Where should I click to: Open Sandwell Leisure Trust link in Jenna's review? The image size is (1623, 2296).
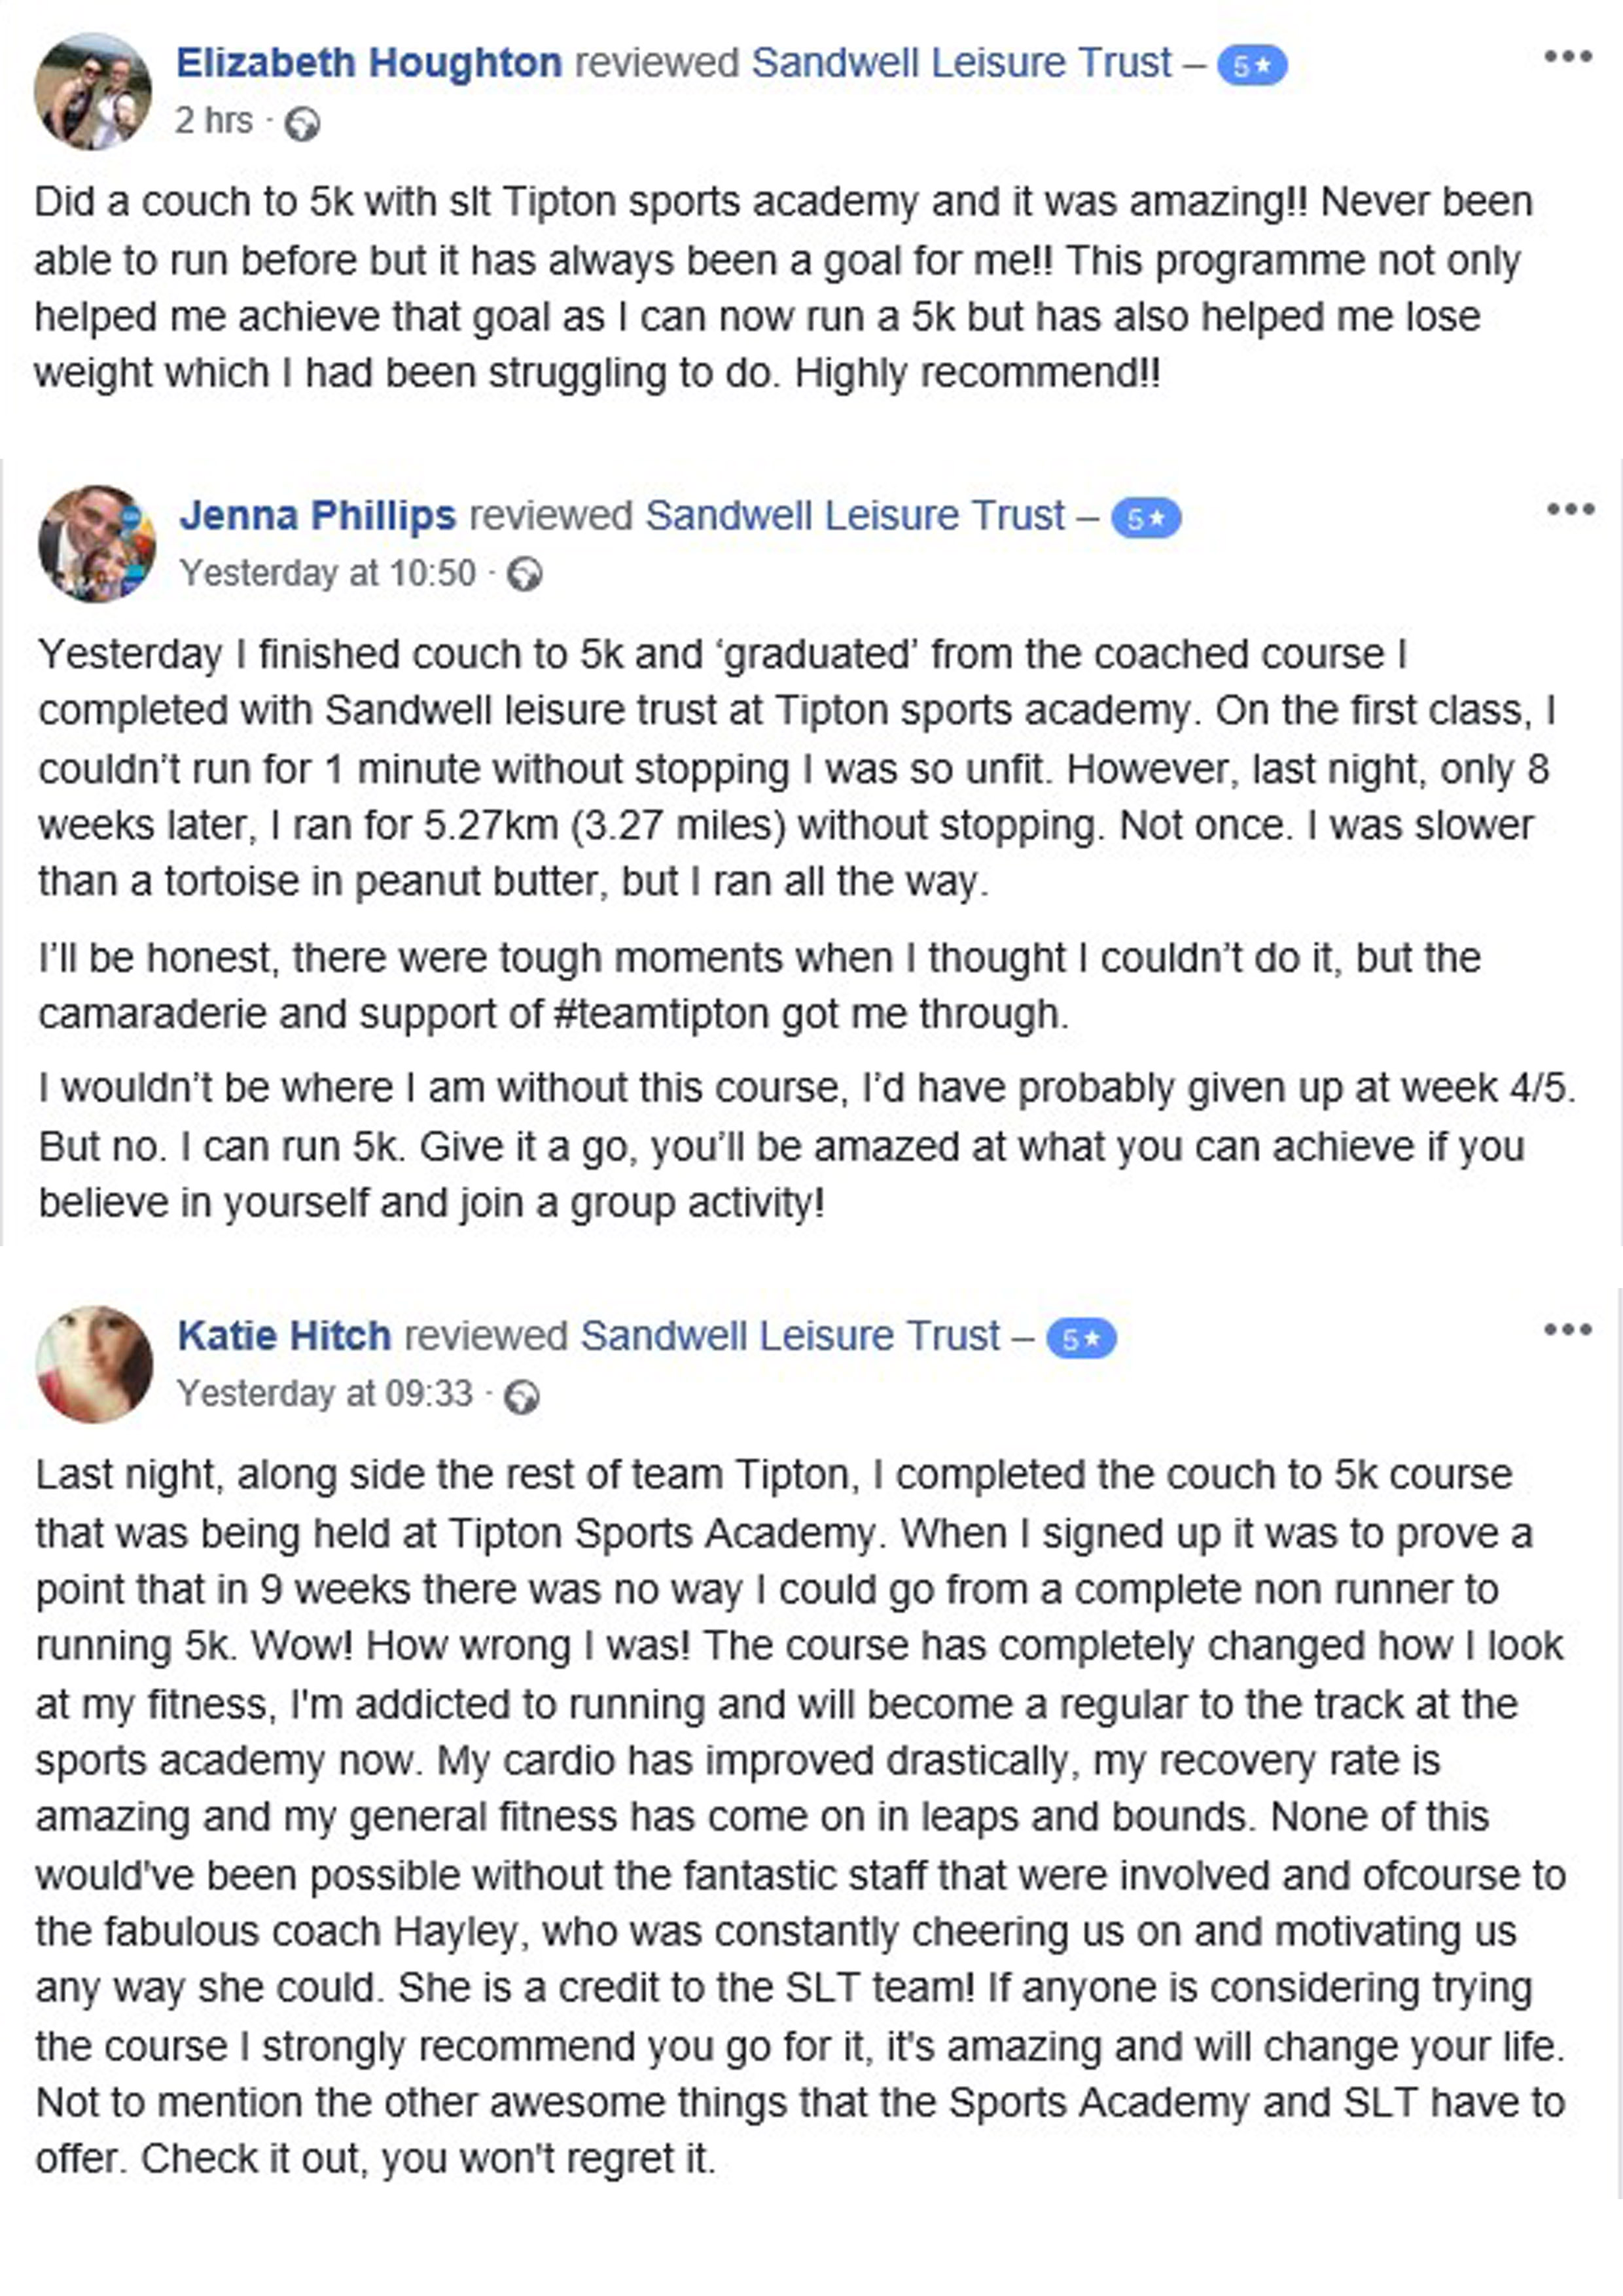tap(855, 516)
